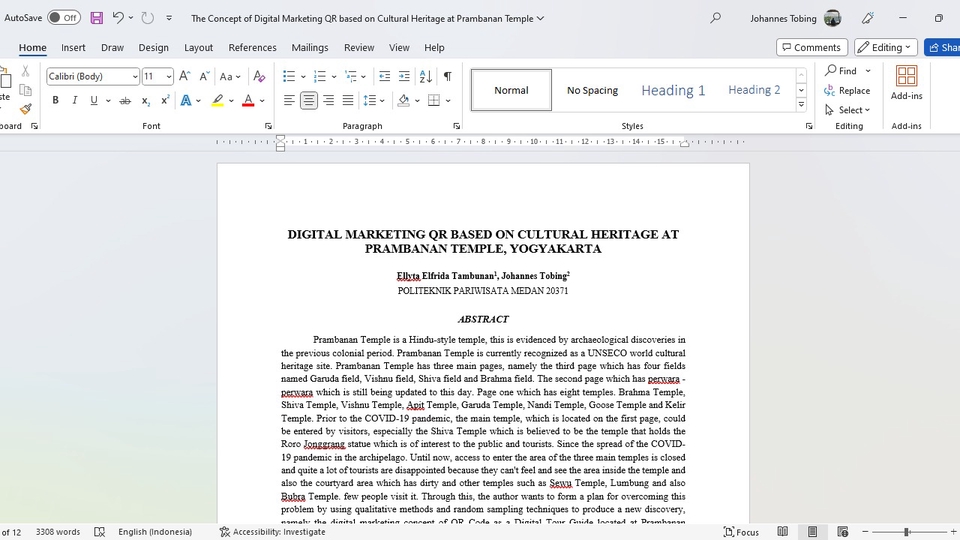
Task: Increase paragraph indent
Action: click(x=404, y=76)
